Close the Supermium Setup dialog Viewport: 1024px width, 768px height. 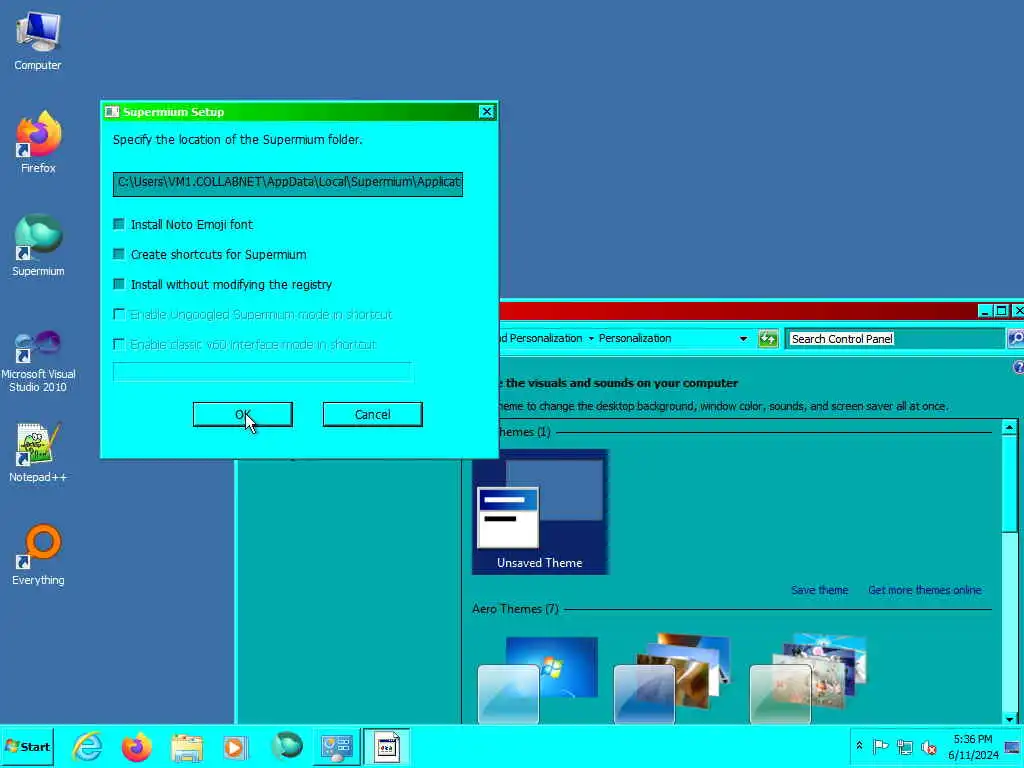click(487, 112)
